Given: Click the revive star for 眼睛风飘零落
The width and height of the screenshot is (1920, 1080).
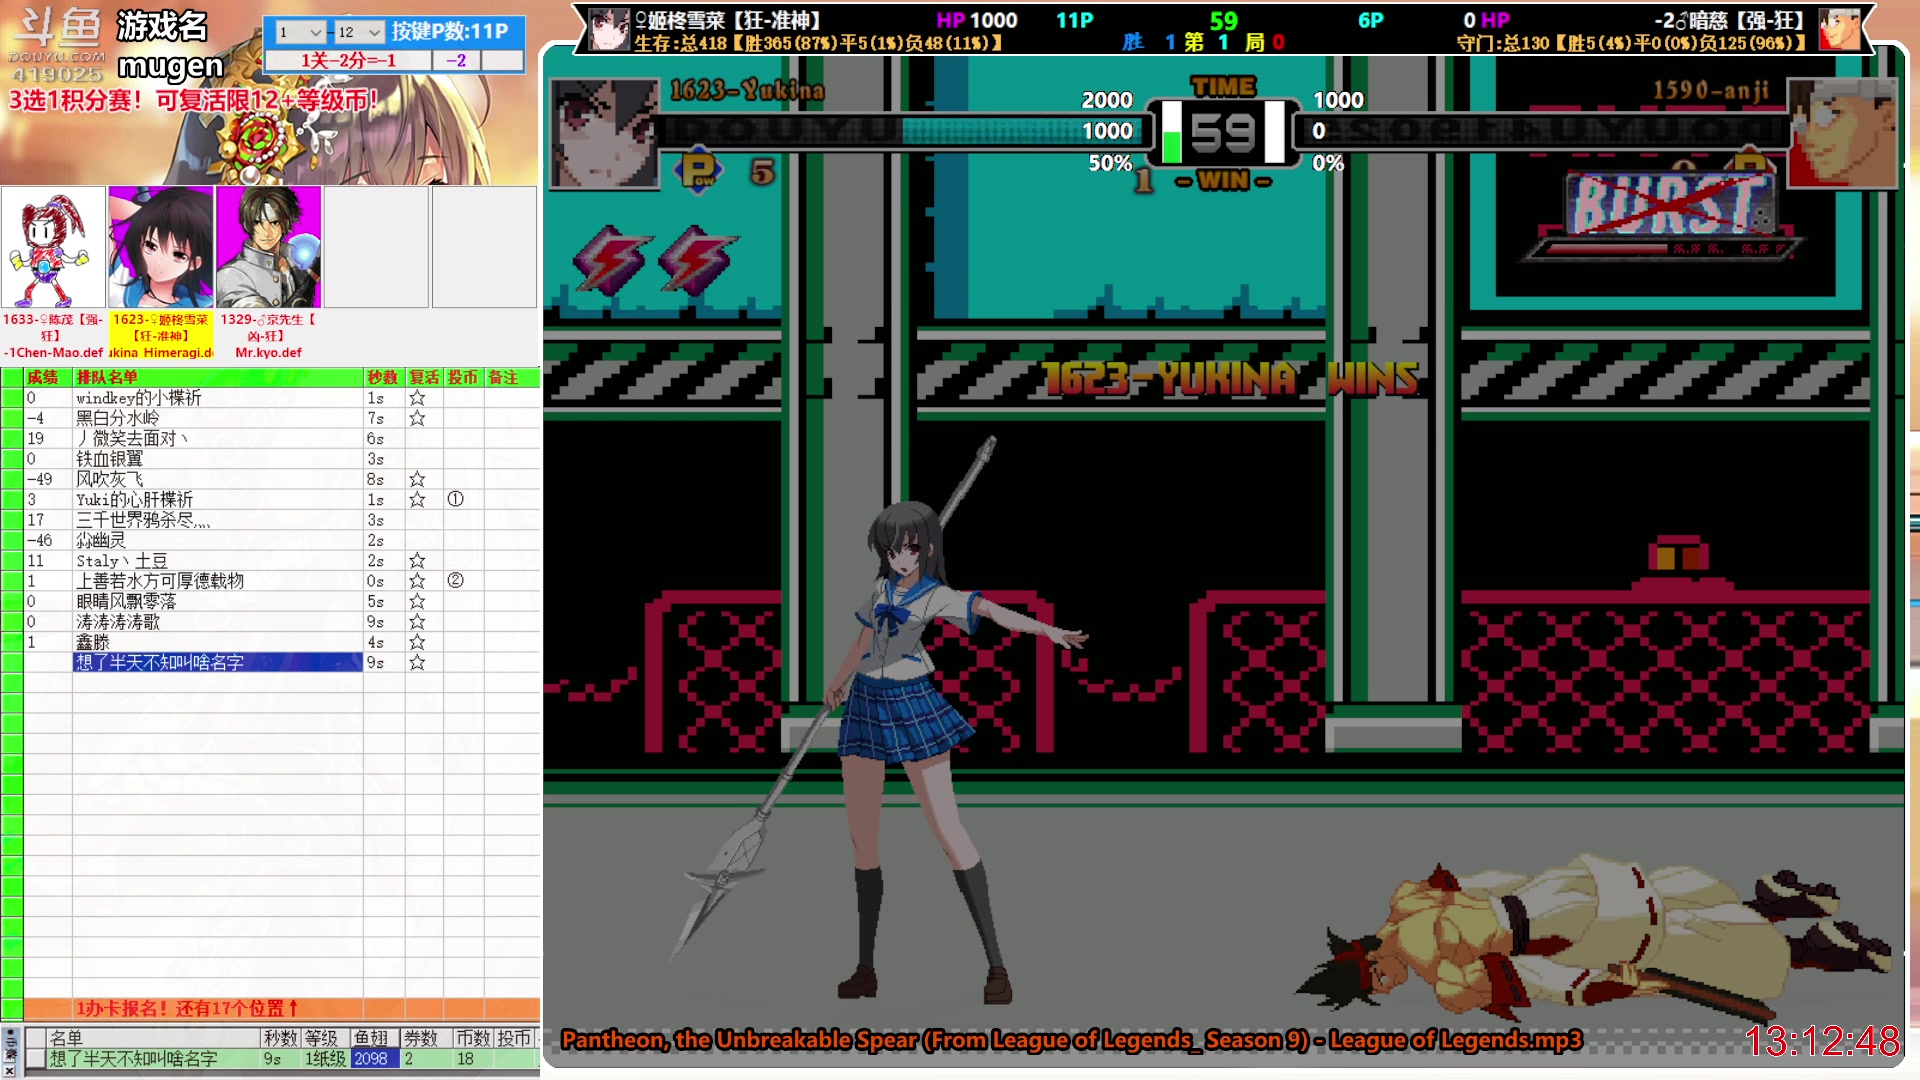Looking at the screenshot, I should [x=417, y=601].
